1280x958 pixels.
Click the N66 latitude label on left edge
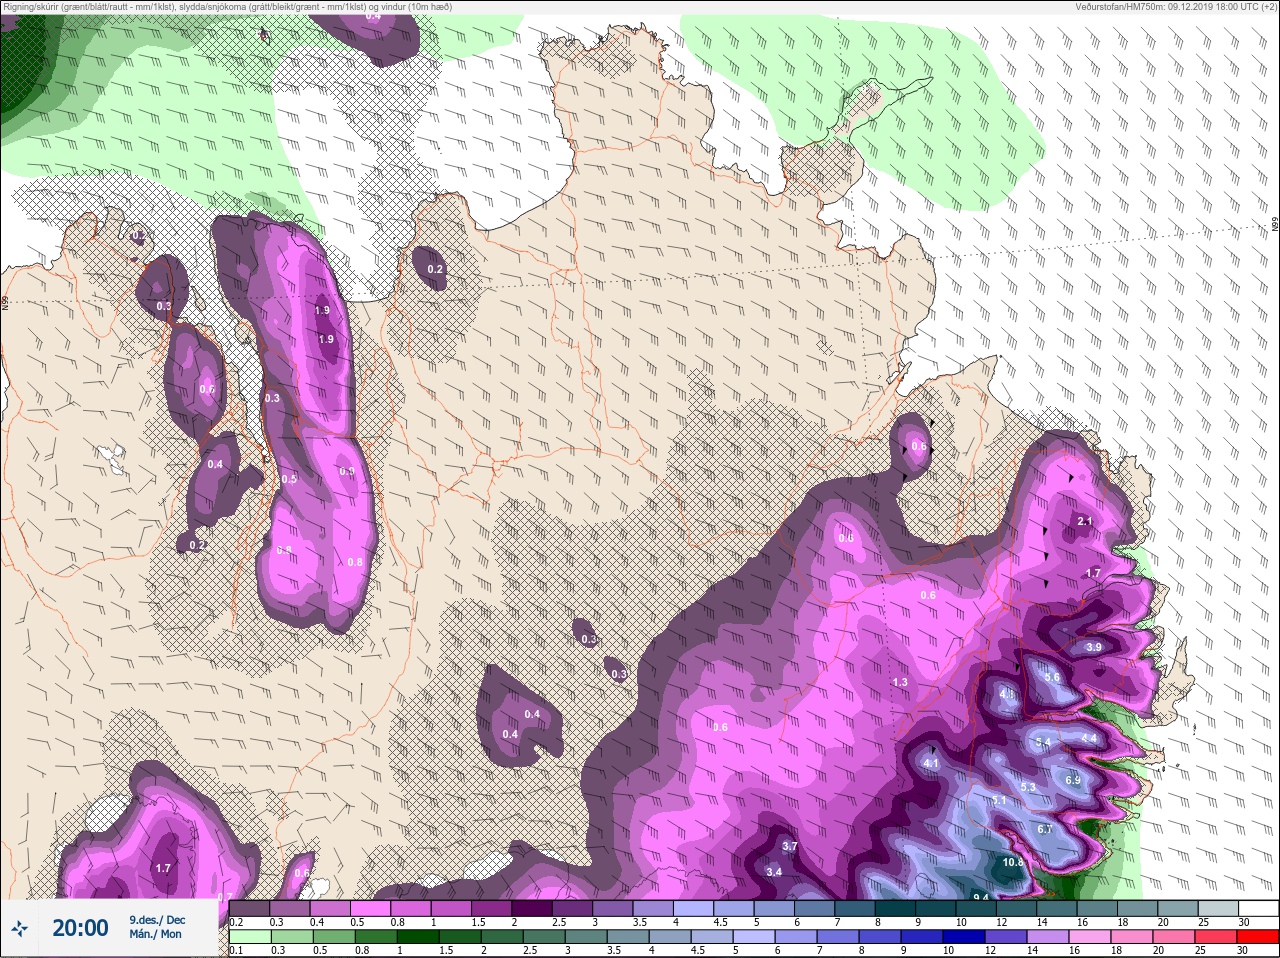point(5,301)
